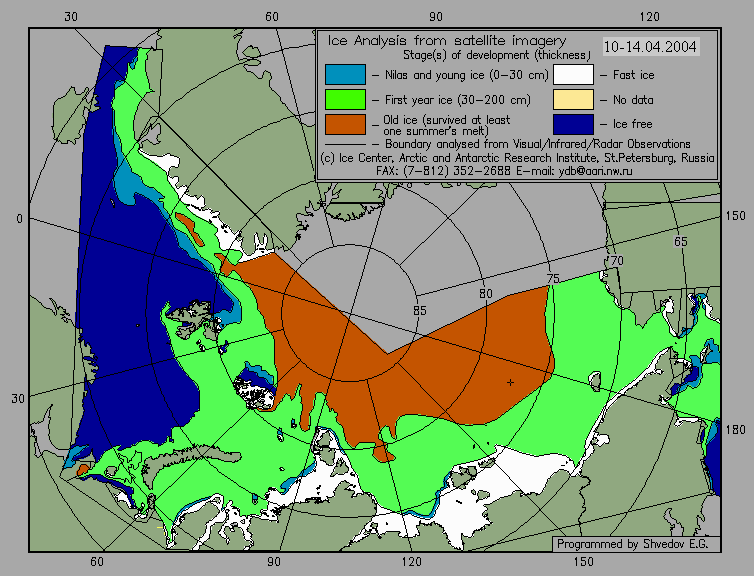Click the 'Boundary analysed from Visual/Infrared/Radar Observations' text
The width and height of the screenshot is (754, 576).
pos(538,144)
